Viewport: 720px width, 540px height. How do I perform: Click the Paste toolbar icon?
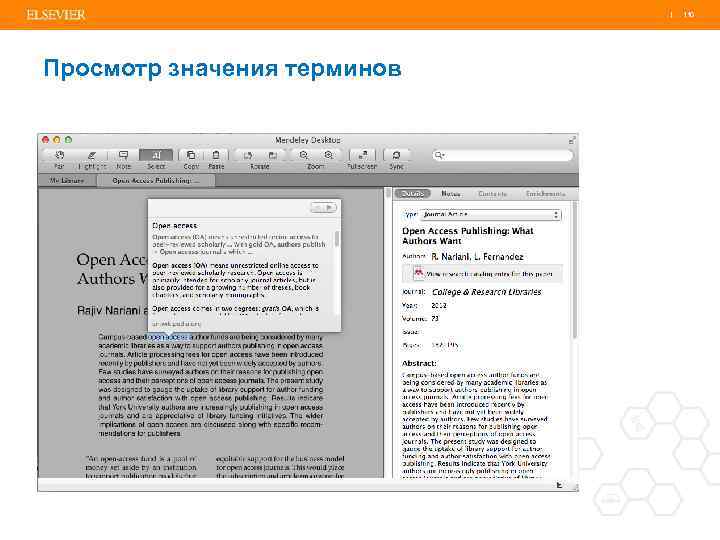tap(216, 155)
